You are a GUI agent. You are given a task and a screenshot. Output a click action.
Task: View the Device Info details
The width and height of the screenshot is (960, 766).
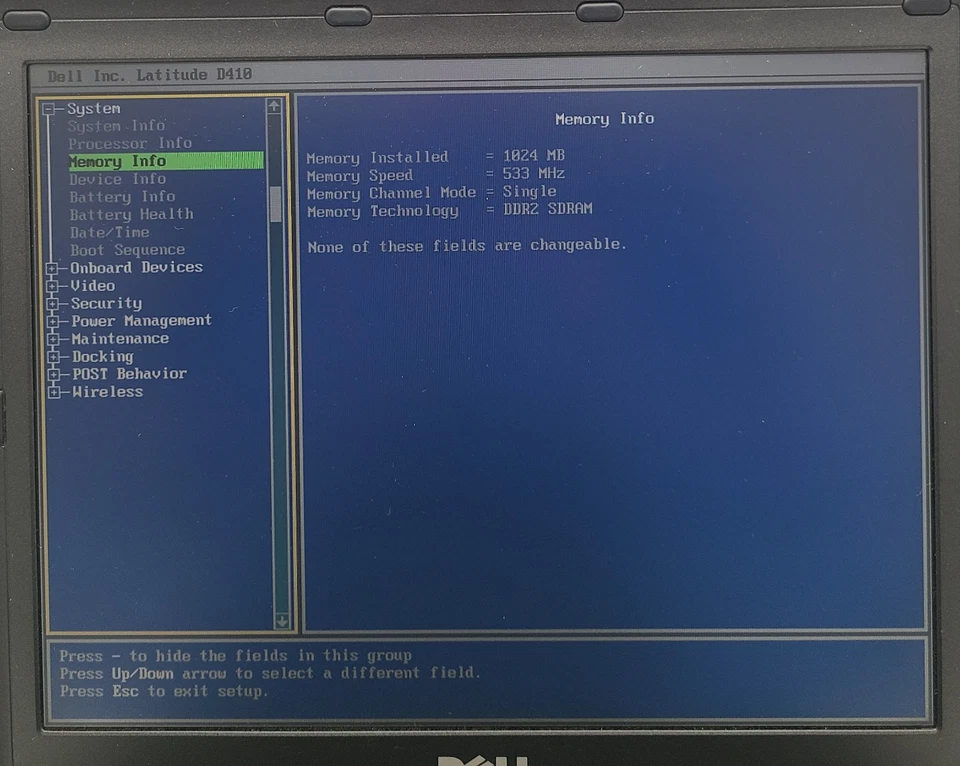(x=117, y=178)
